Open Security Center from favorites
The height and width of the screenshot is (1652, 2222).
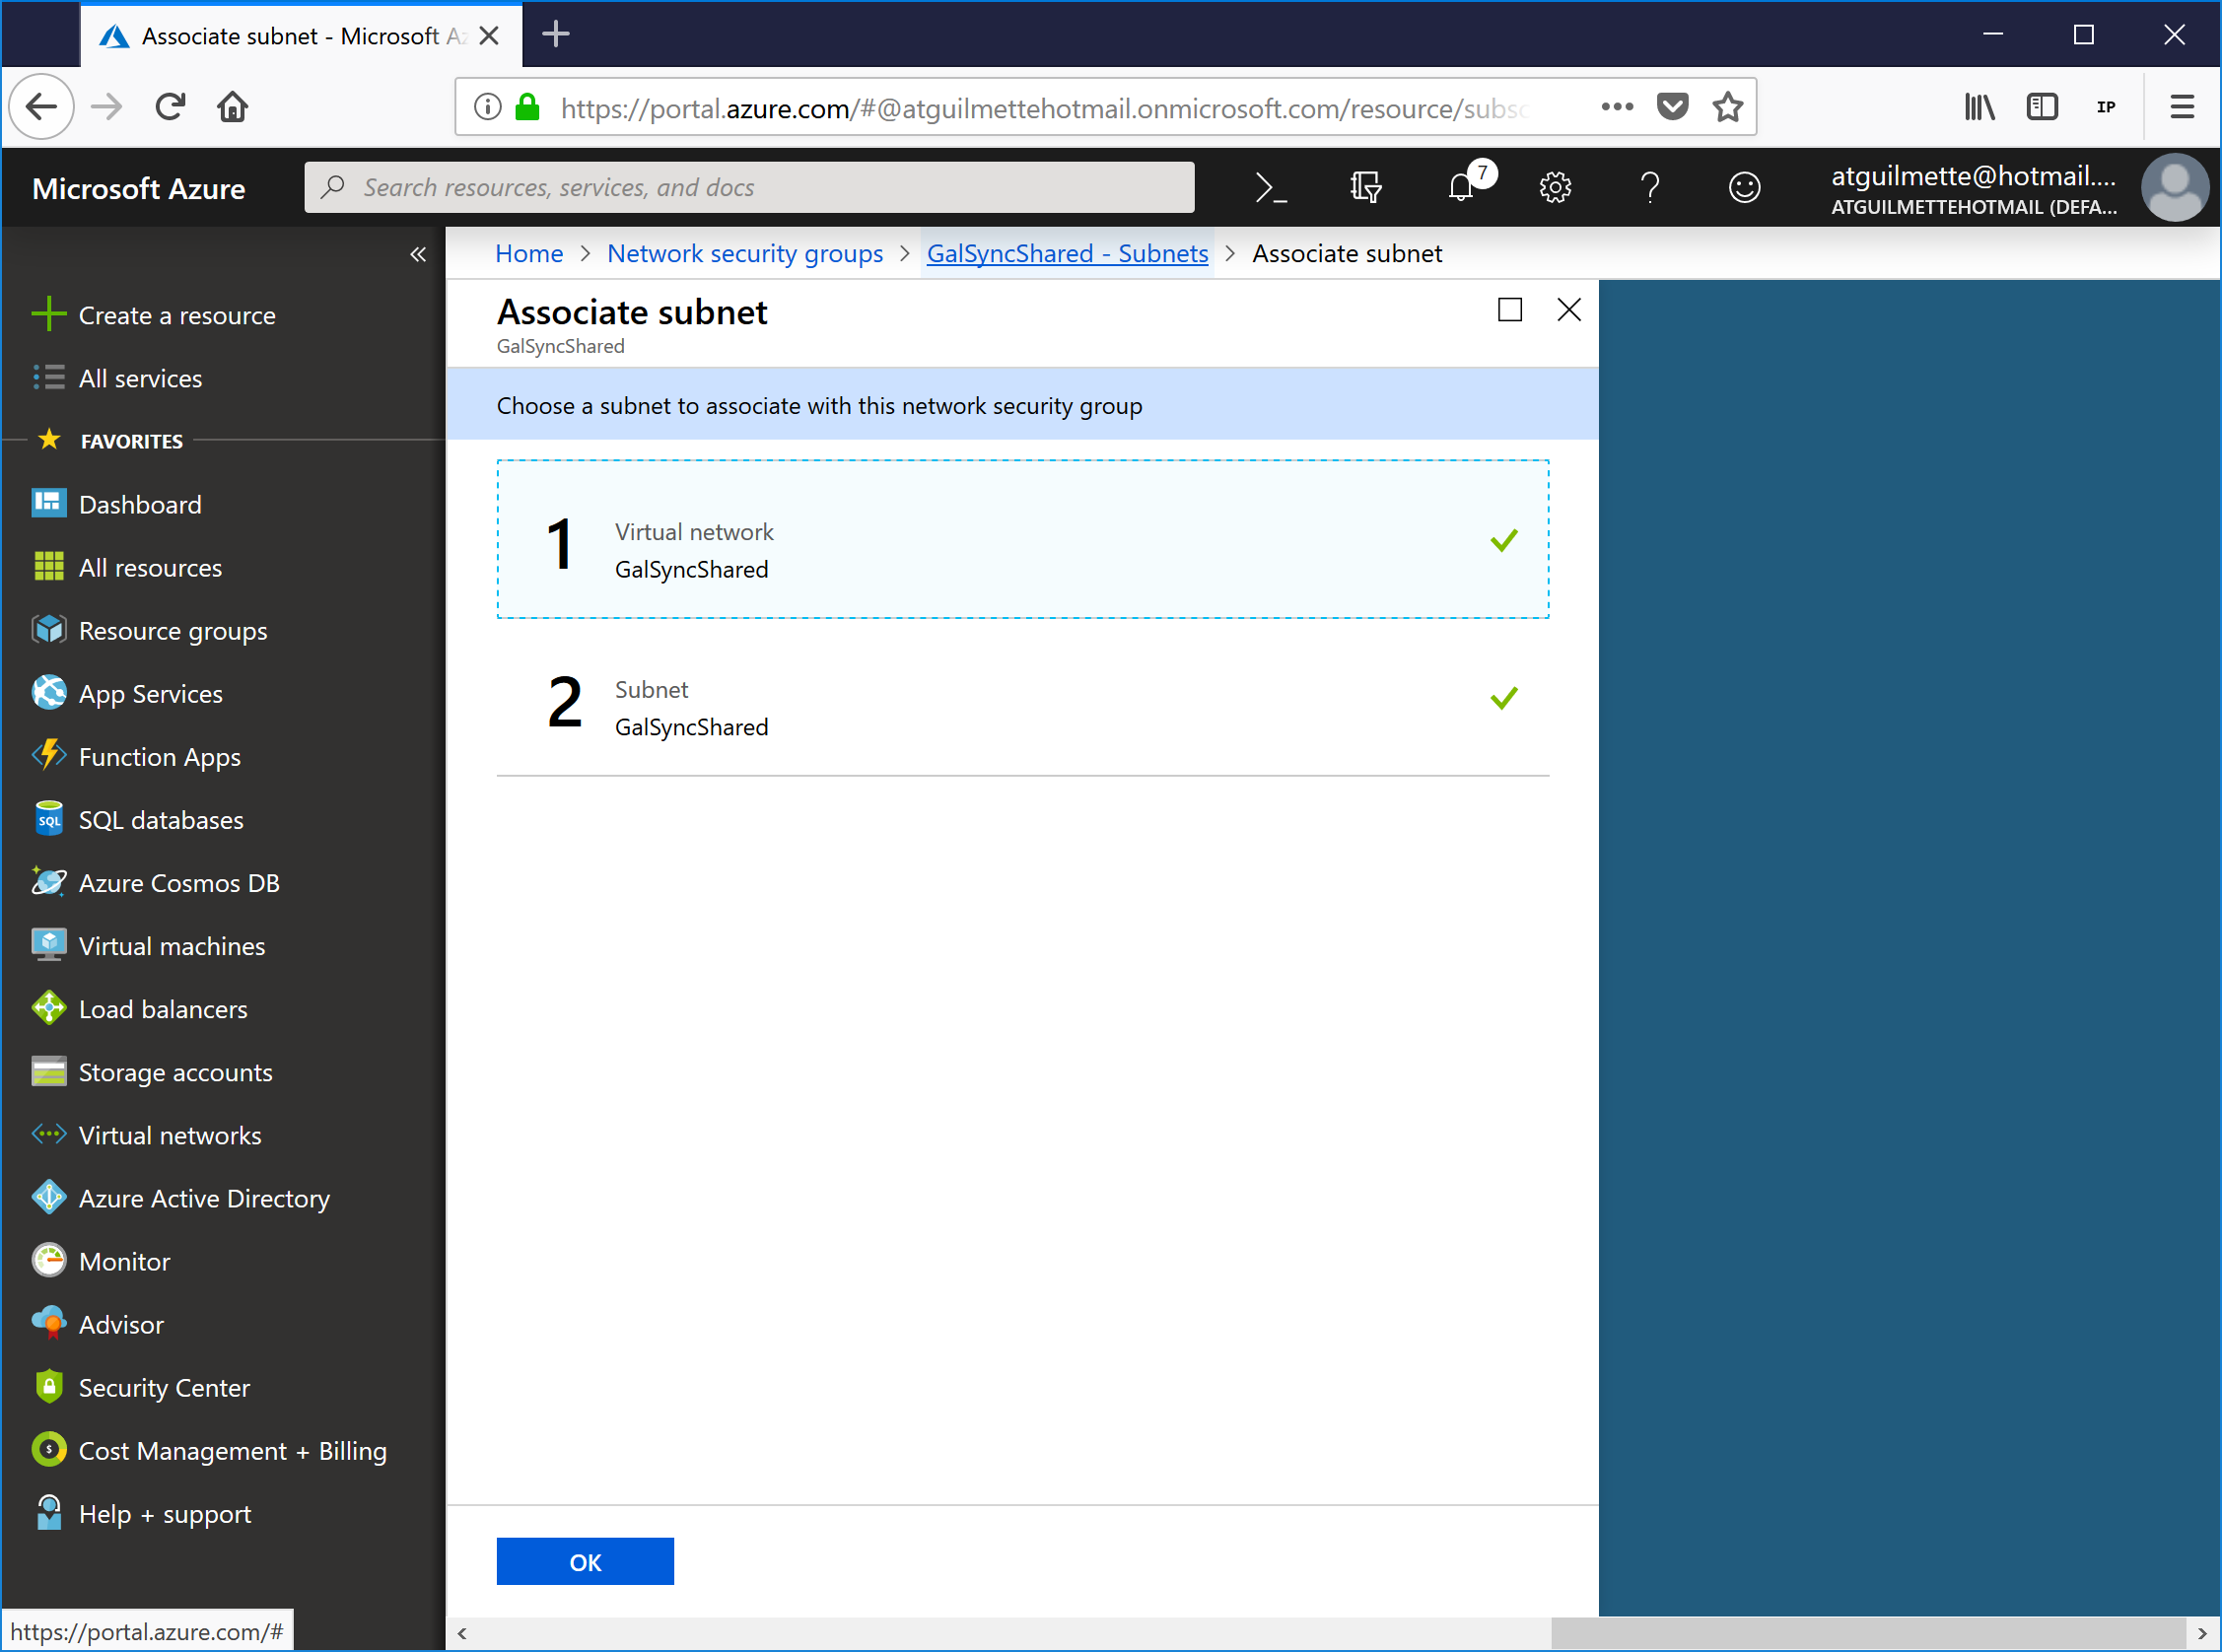(x=164, y=1387)
